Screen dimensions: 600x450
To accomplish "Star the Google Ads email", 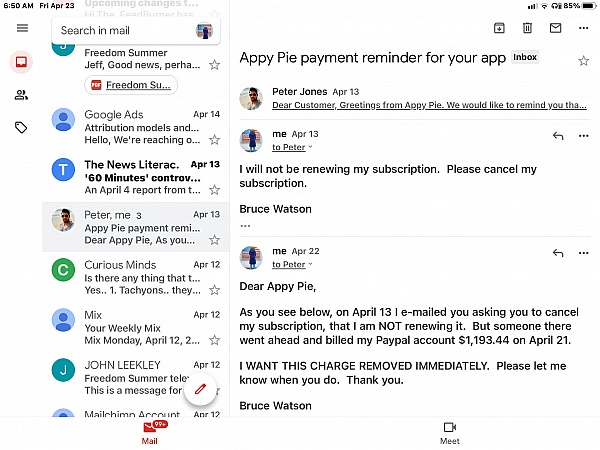I will [x=214, y=140].
